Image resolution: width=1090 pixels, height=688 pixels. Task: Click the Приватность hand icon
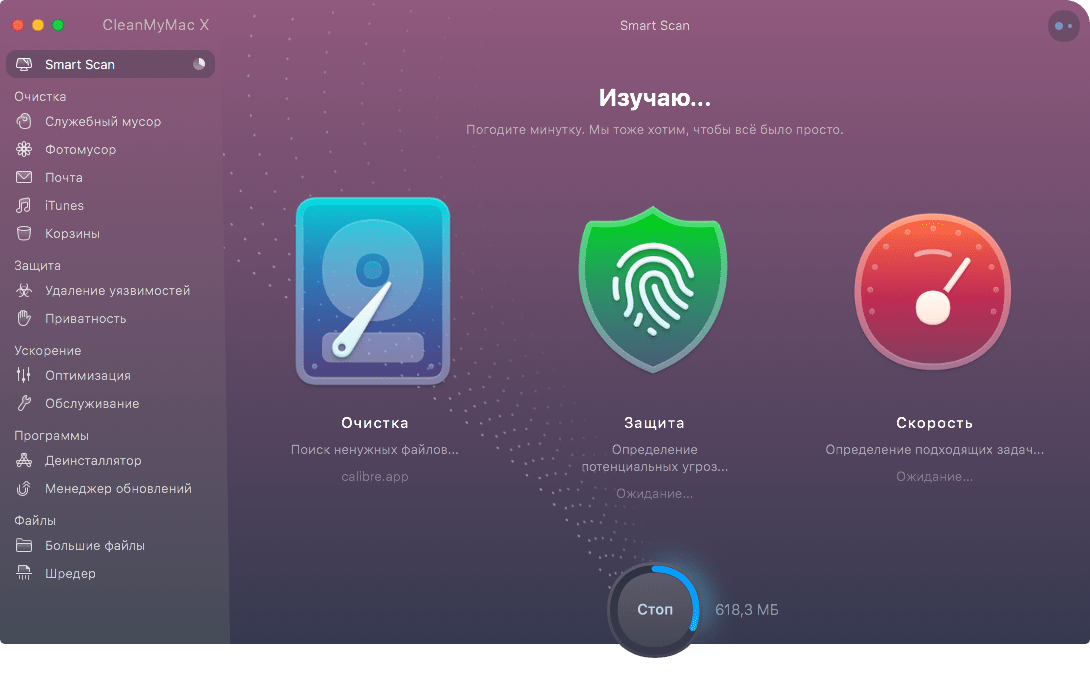(x=24, y=318)
